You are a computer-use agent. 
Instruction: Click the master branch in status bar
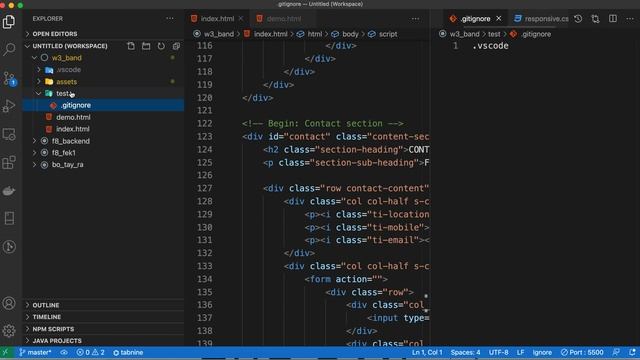36,352
